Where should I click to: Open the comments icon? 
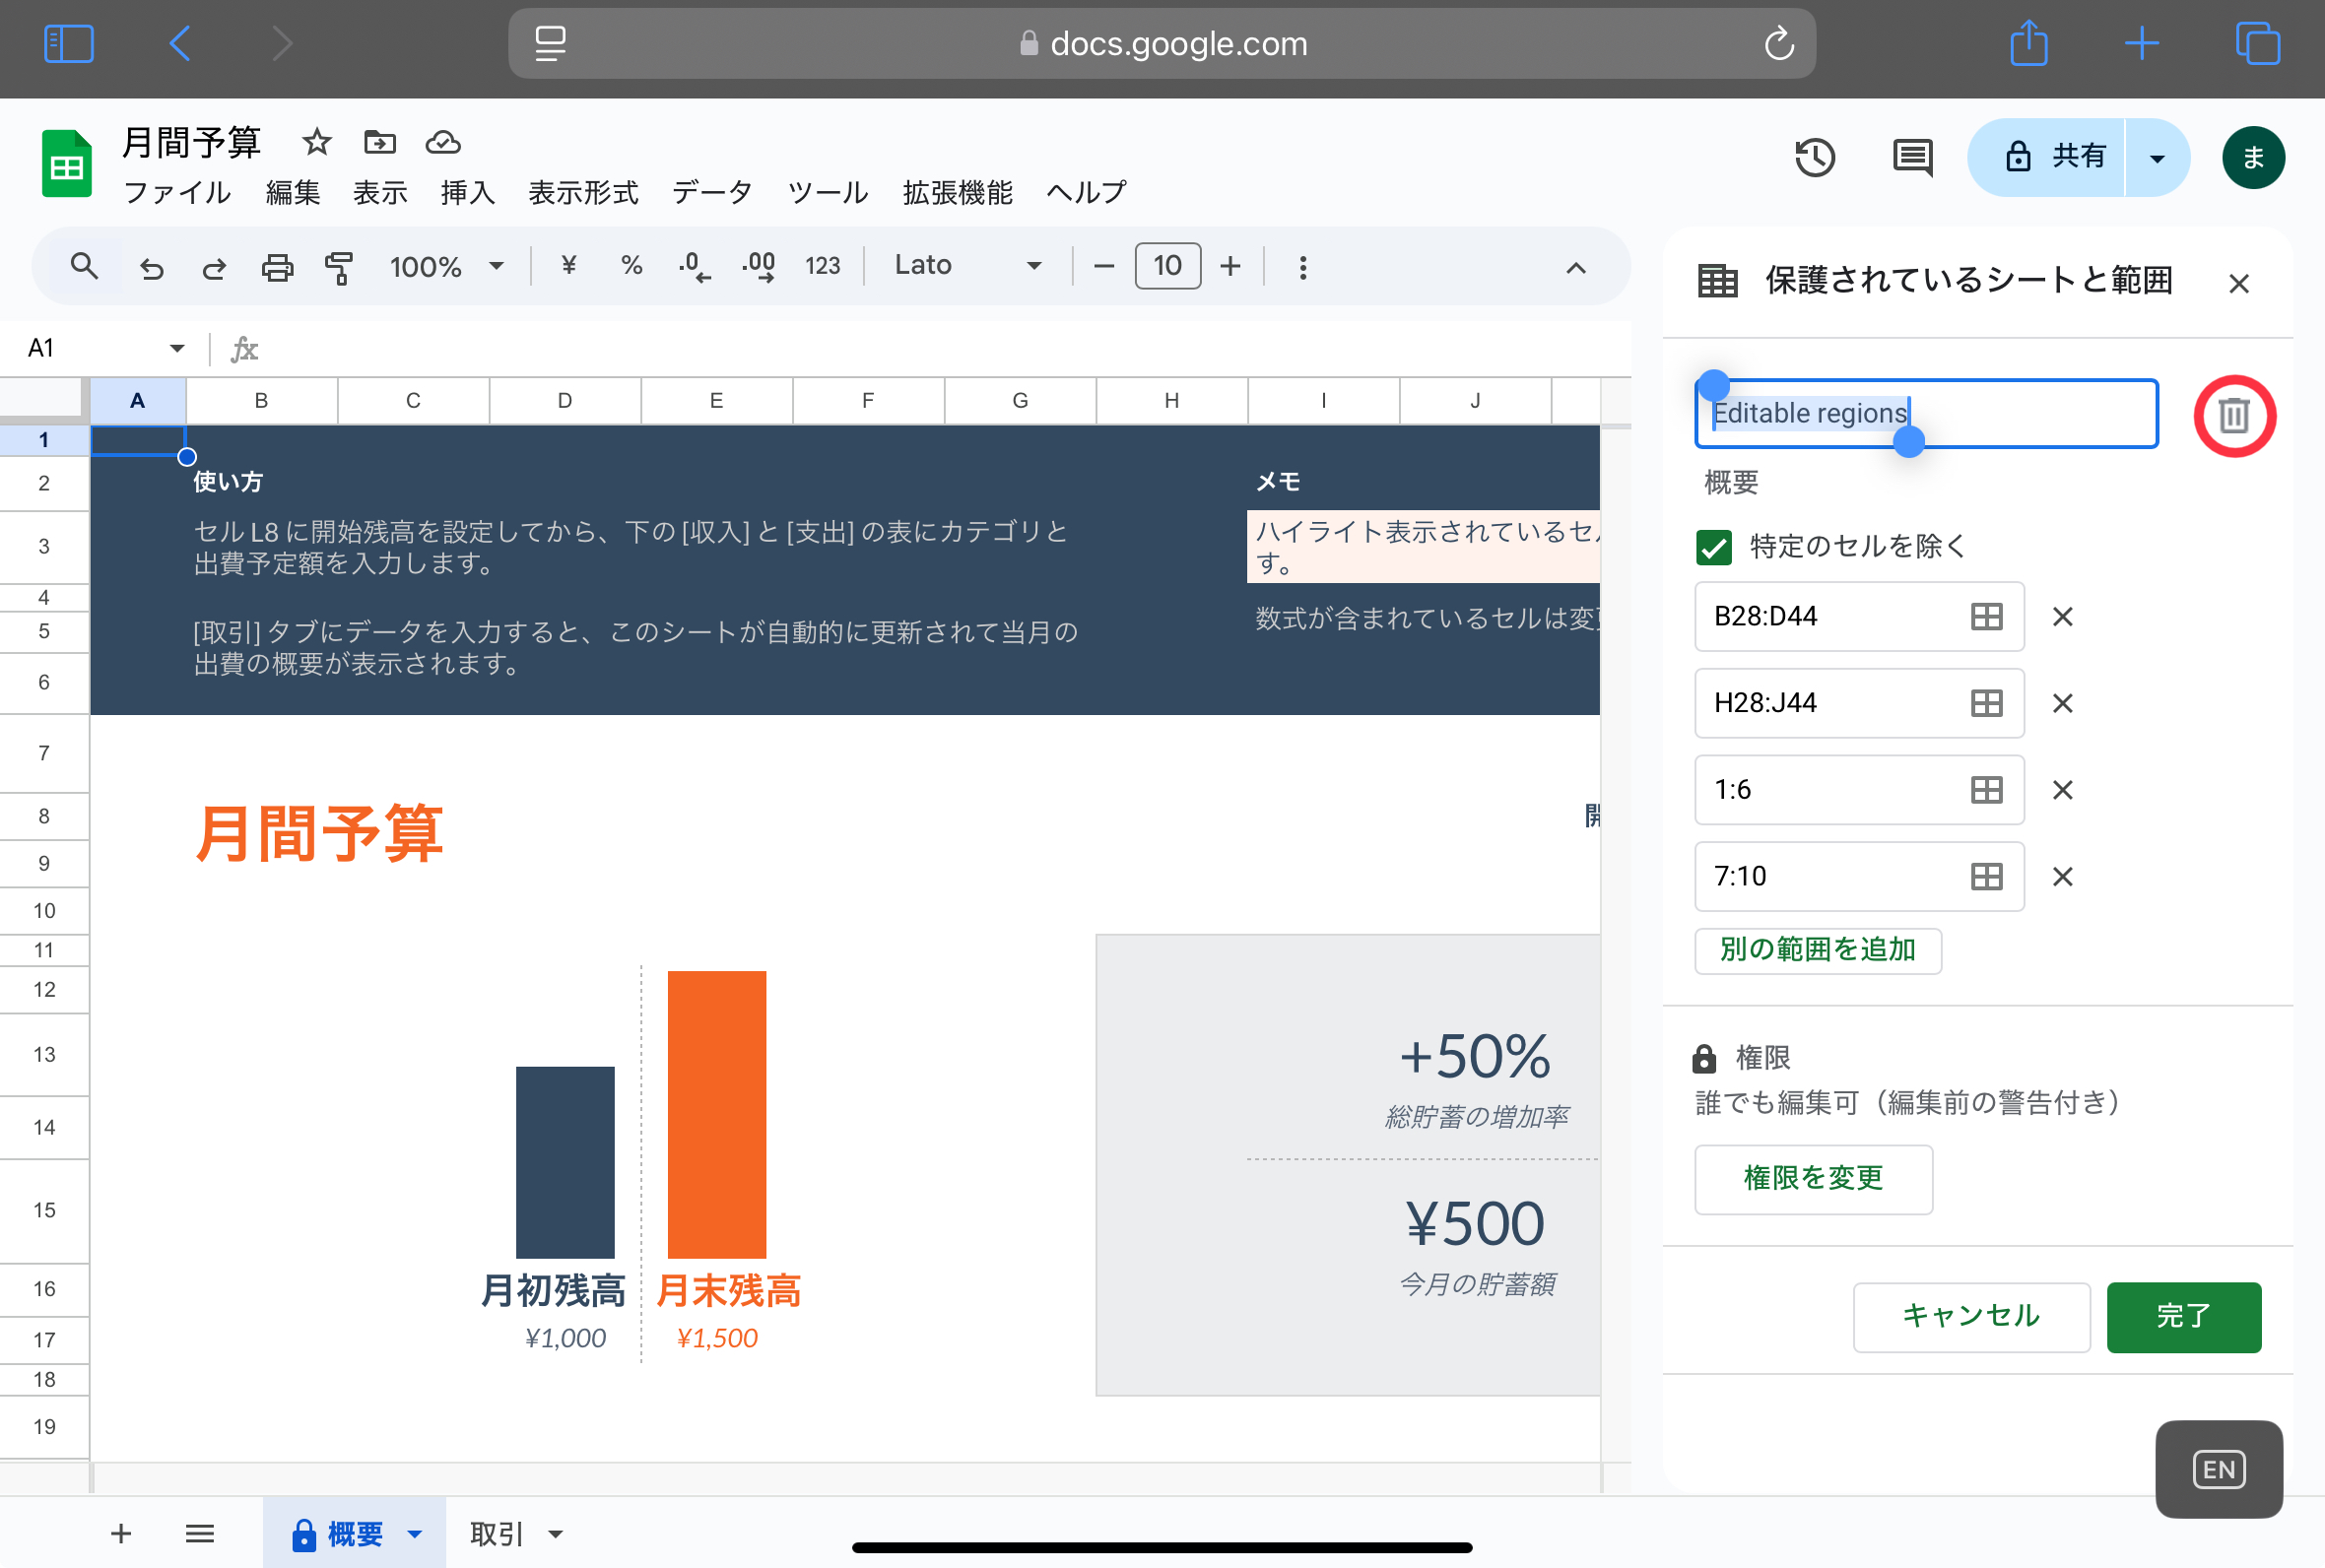[x=1911, y=158]
